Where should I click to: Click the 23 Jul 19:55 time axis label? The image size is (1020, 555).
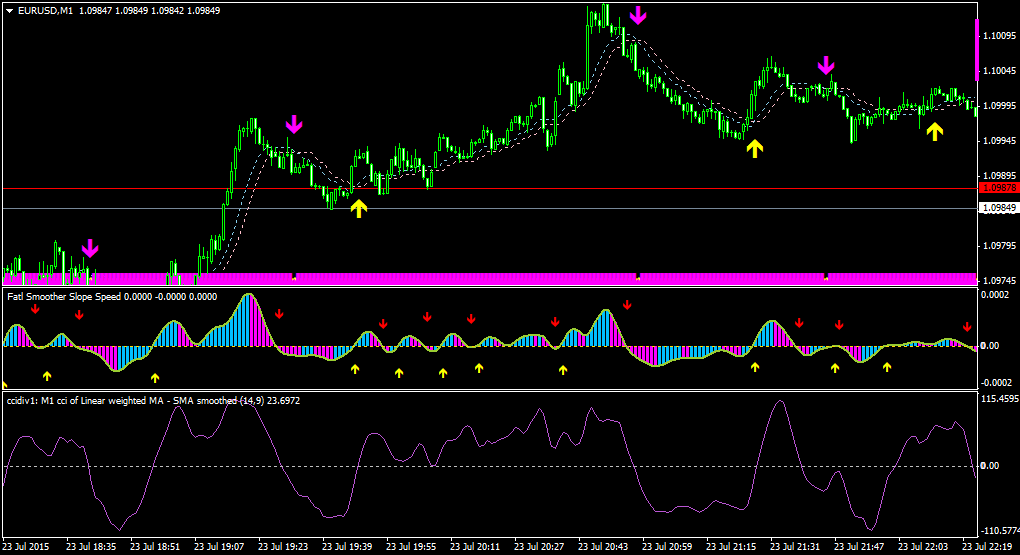[411, 547]
